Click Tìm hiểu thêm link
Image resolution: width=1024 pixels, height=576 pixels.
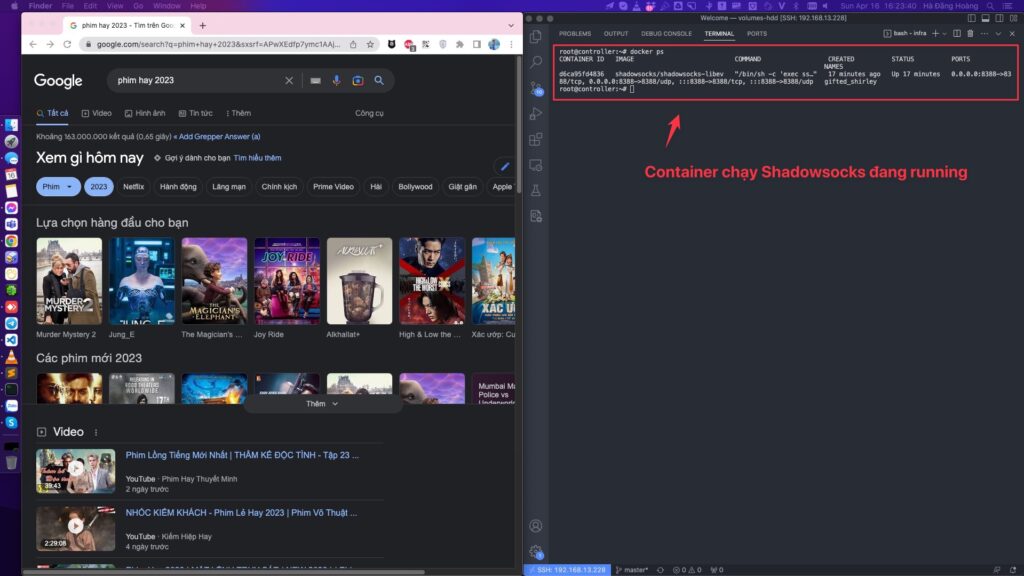coord(257,158)
